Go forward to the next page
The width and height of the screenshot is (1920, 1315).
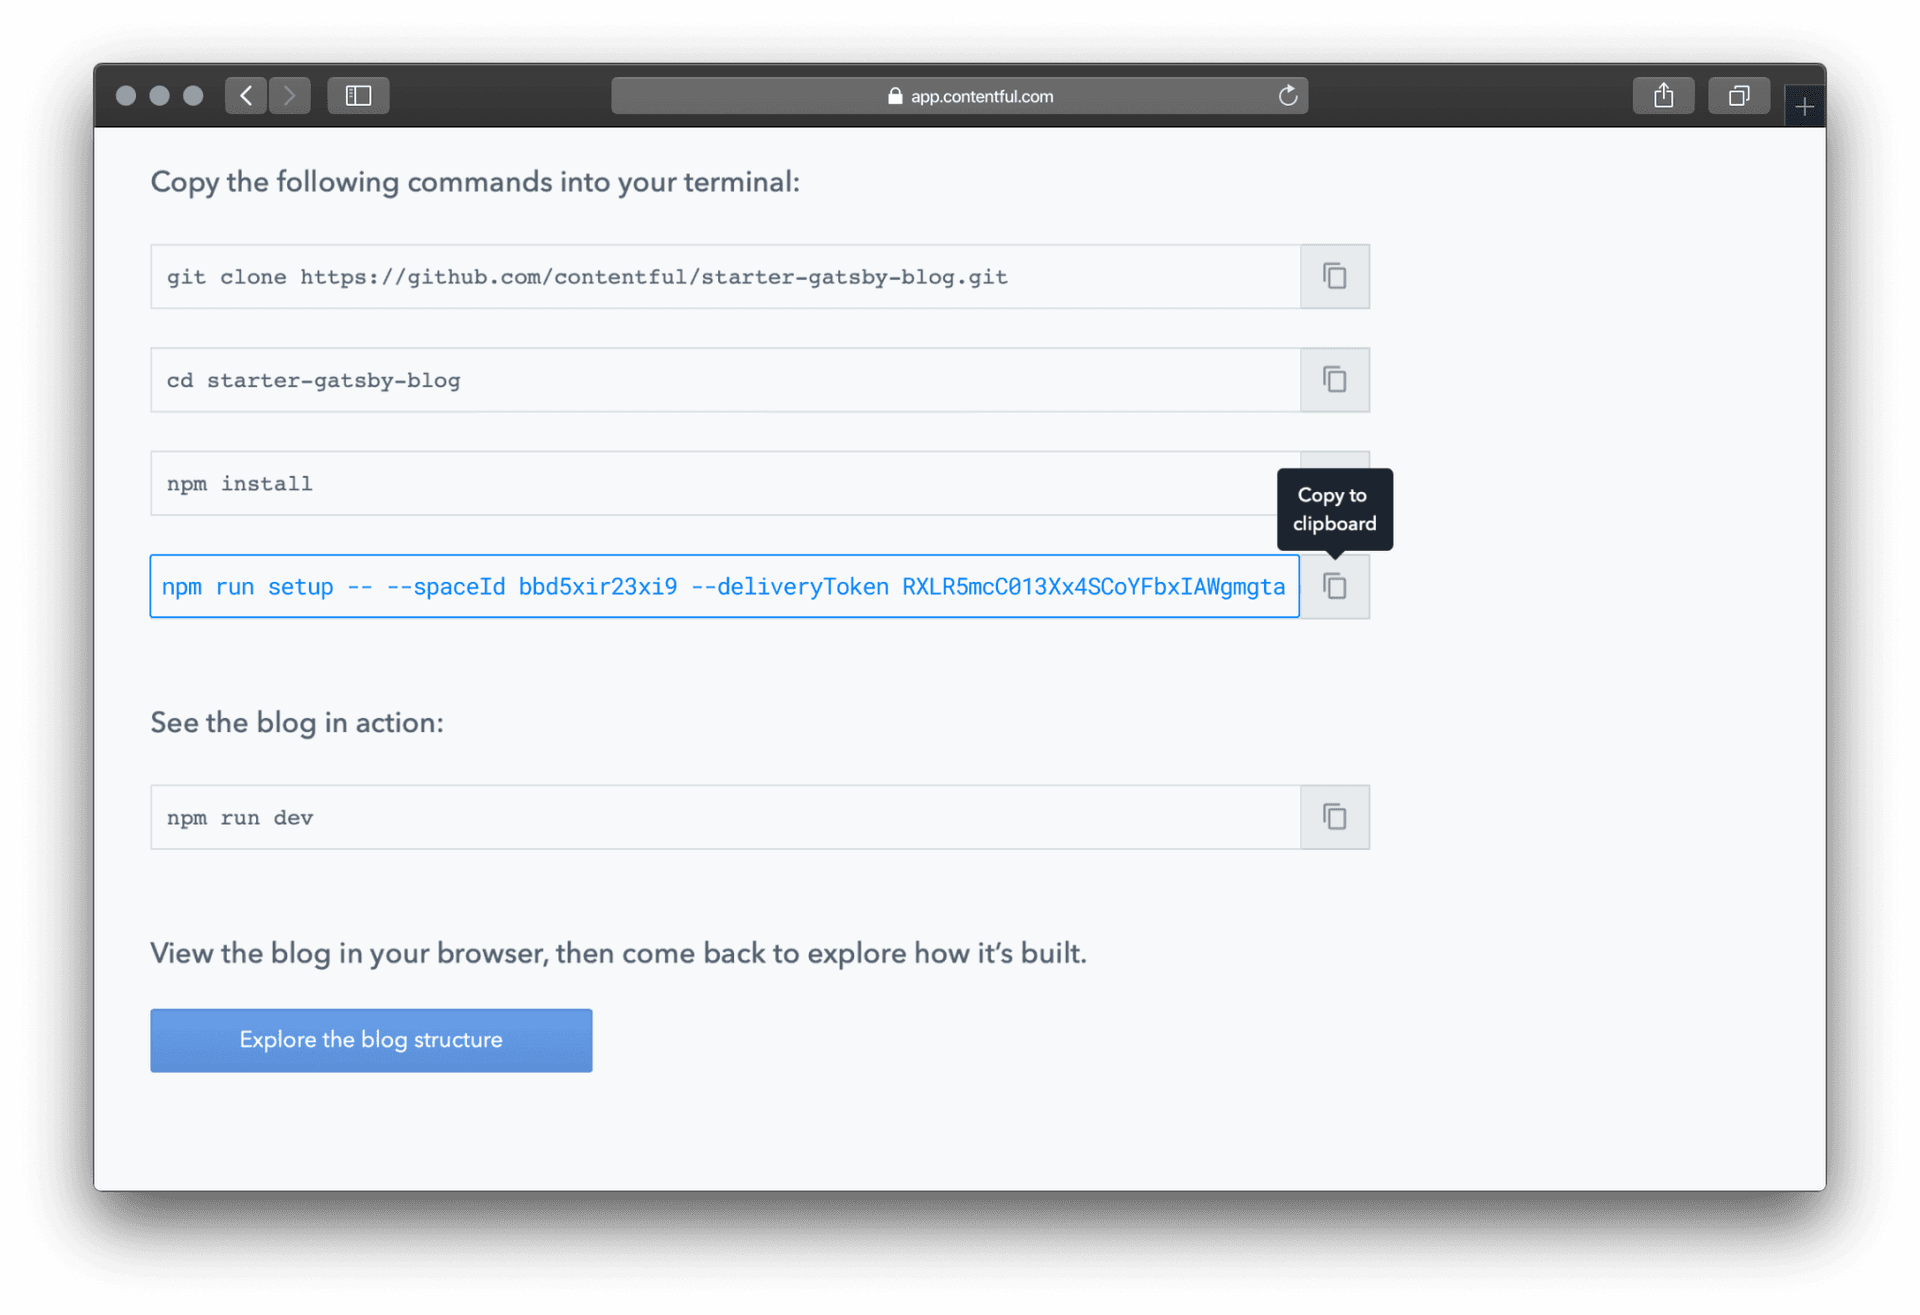click(290, 96)
